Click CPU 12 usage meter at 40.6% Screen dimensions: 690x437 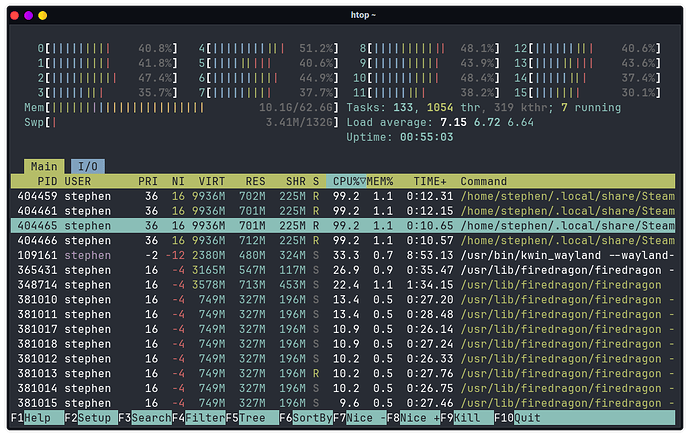(x=587, y=48)
